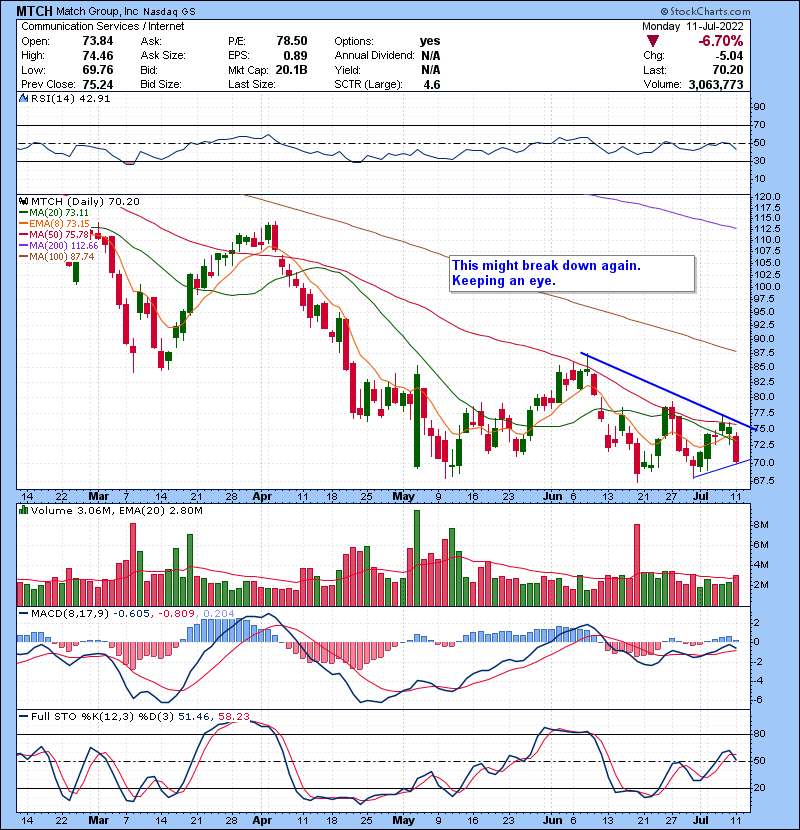Image resolution: width=800 pixels, height=830 pixels.
Task: Click the P/E value 78.50
Action: point(292,41)
